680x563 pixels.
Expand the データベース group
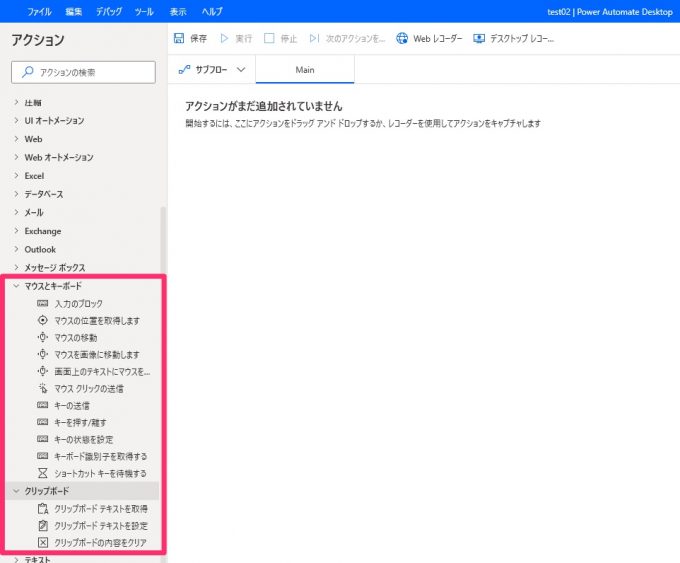click(16, 194)
